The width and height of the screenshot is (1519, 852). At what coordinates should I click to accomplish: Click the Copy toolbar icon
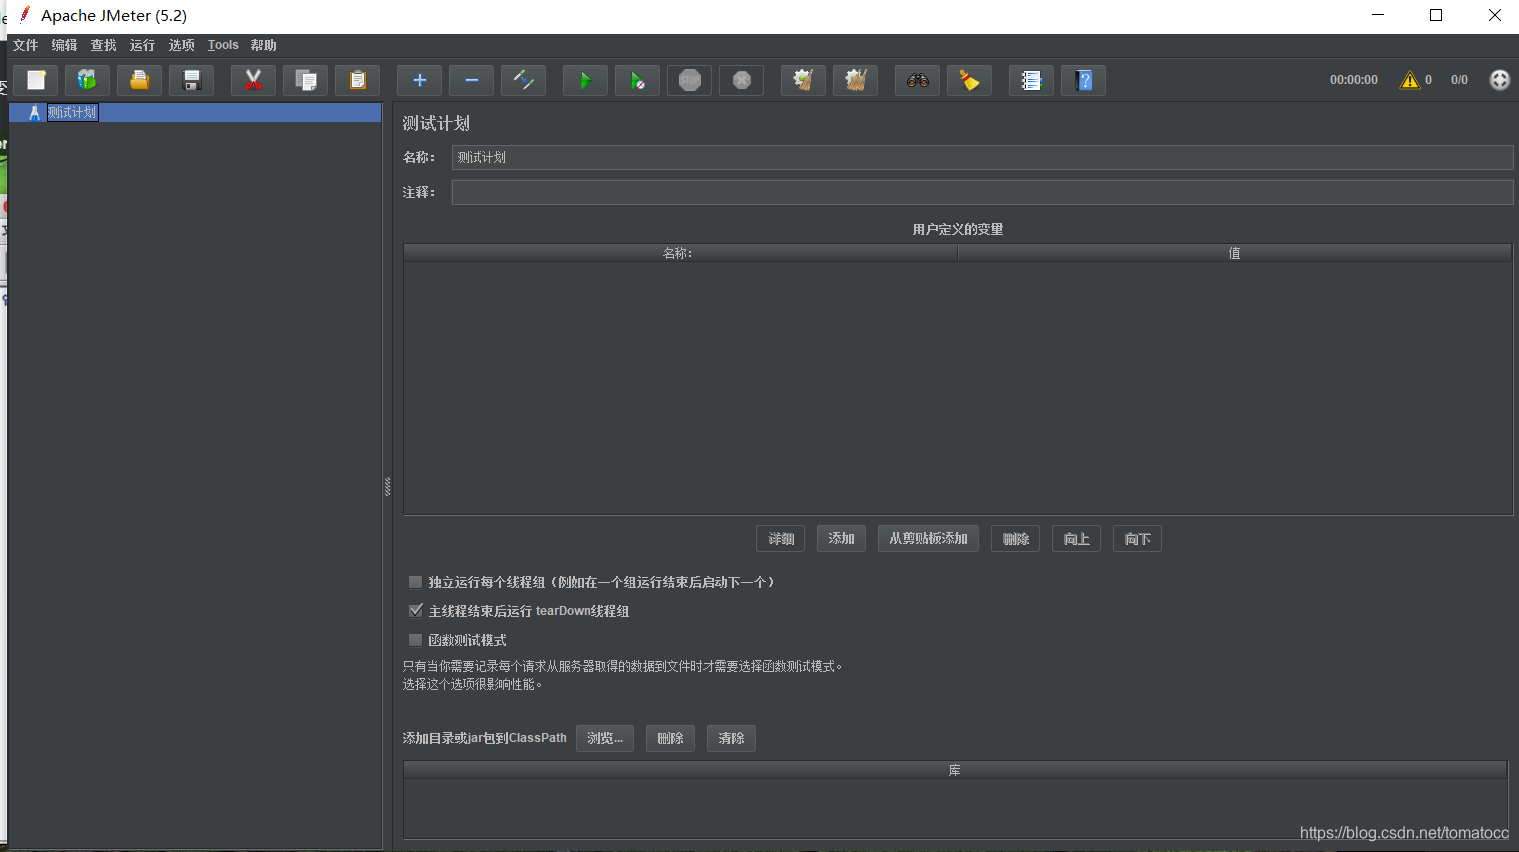pos(306,80)
